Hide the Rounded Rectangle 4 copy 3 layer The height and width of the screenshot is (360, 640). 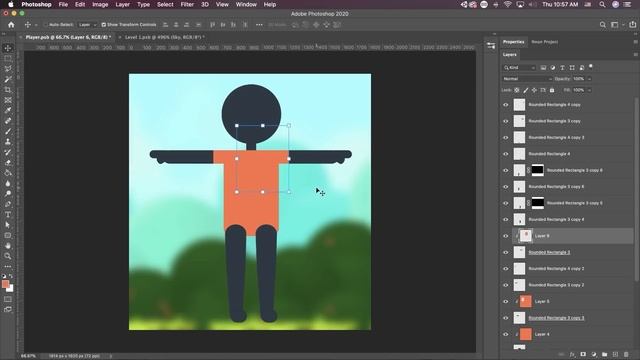coord(506,138)
